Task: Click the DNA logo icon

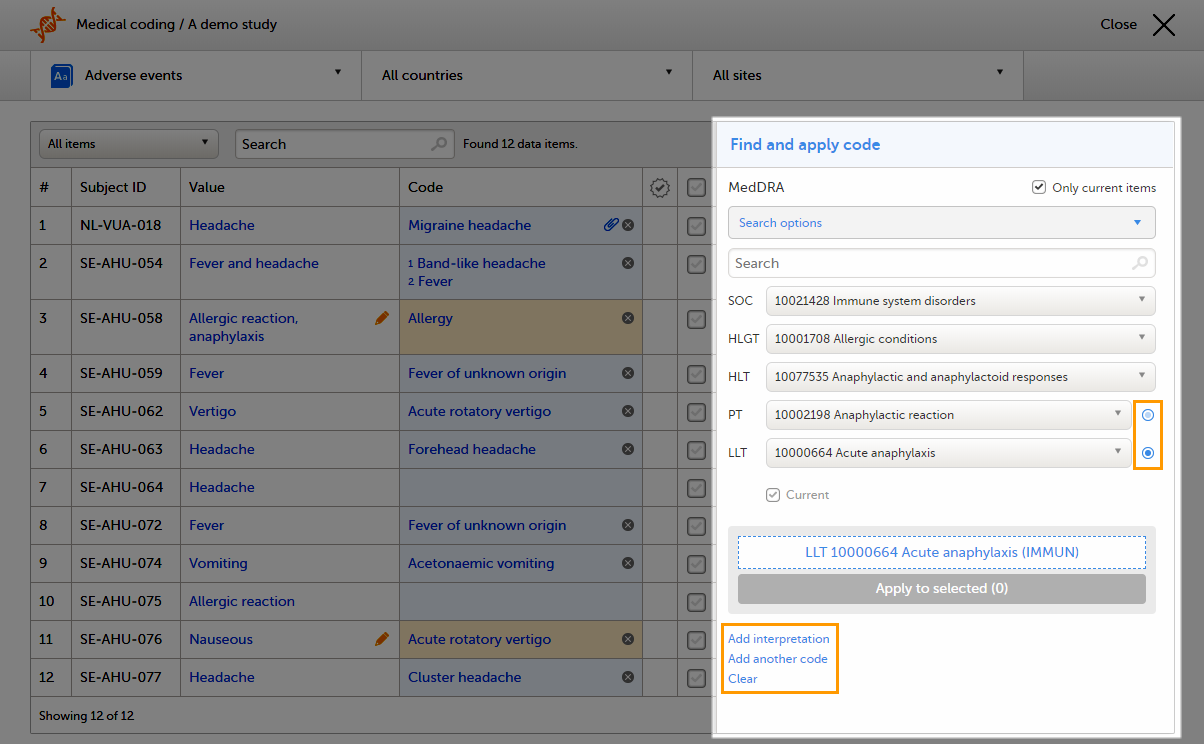Action: point(46,24)
